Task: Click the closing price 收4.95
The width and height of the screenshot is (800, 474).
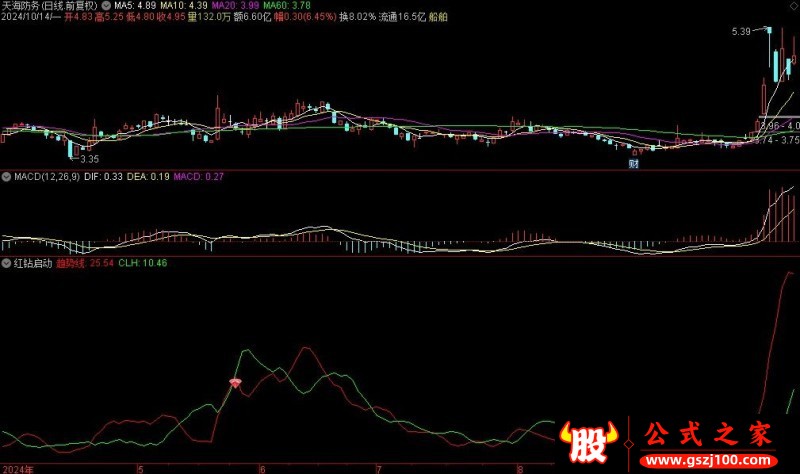Action: 171,17
